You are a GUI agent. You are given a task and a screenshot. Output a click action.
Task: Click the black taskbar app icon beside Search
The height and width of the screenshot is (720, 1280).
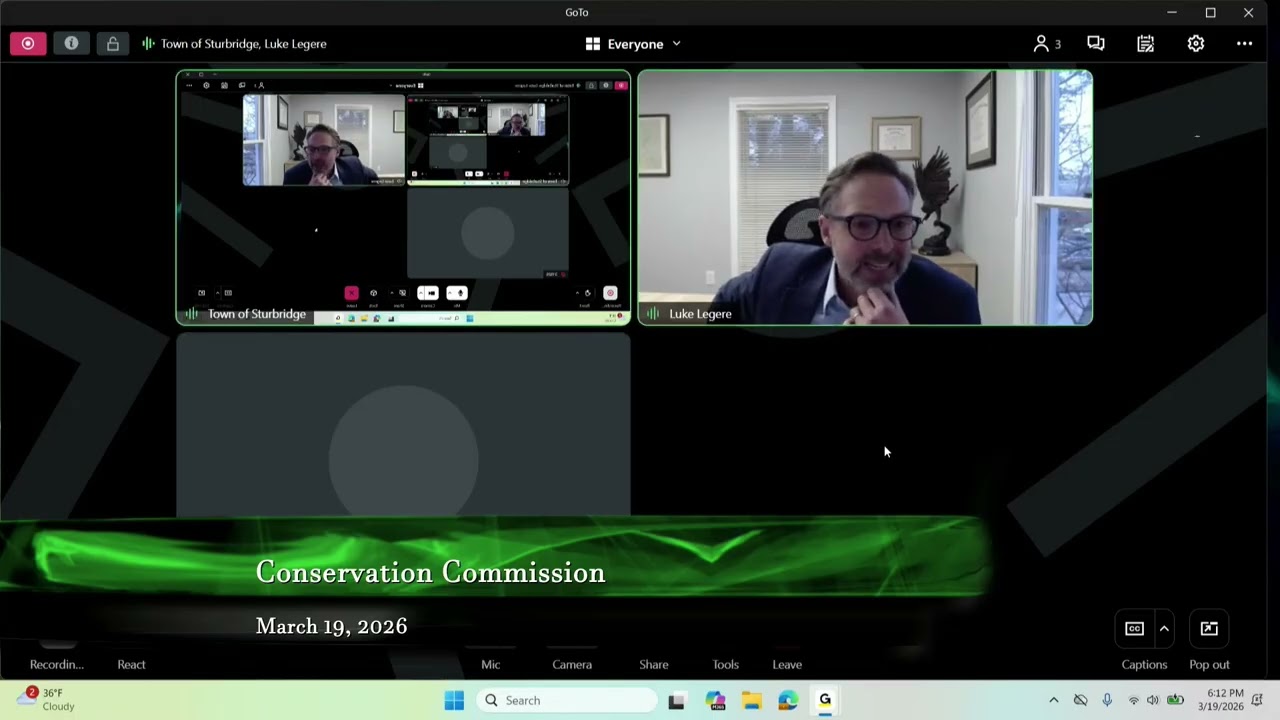tap(677, 700)
